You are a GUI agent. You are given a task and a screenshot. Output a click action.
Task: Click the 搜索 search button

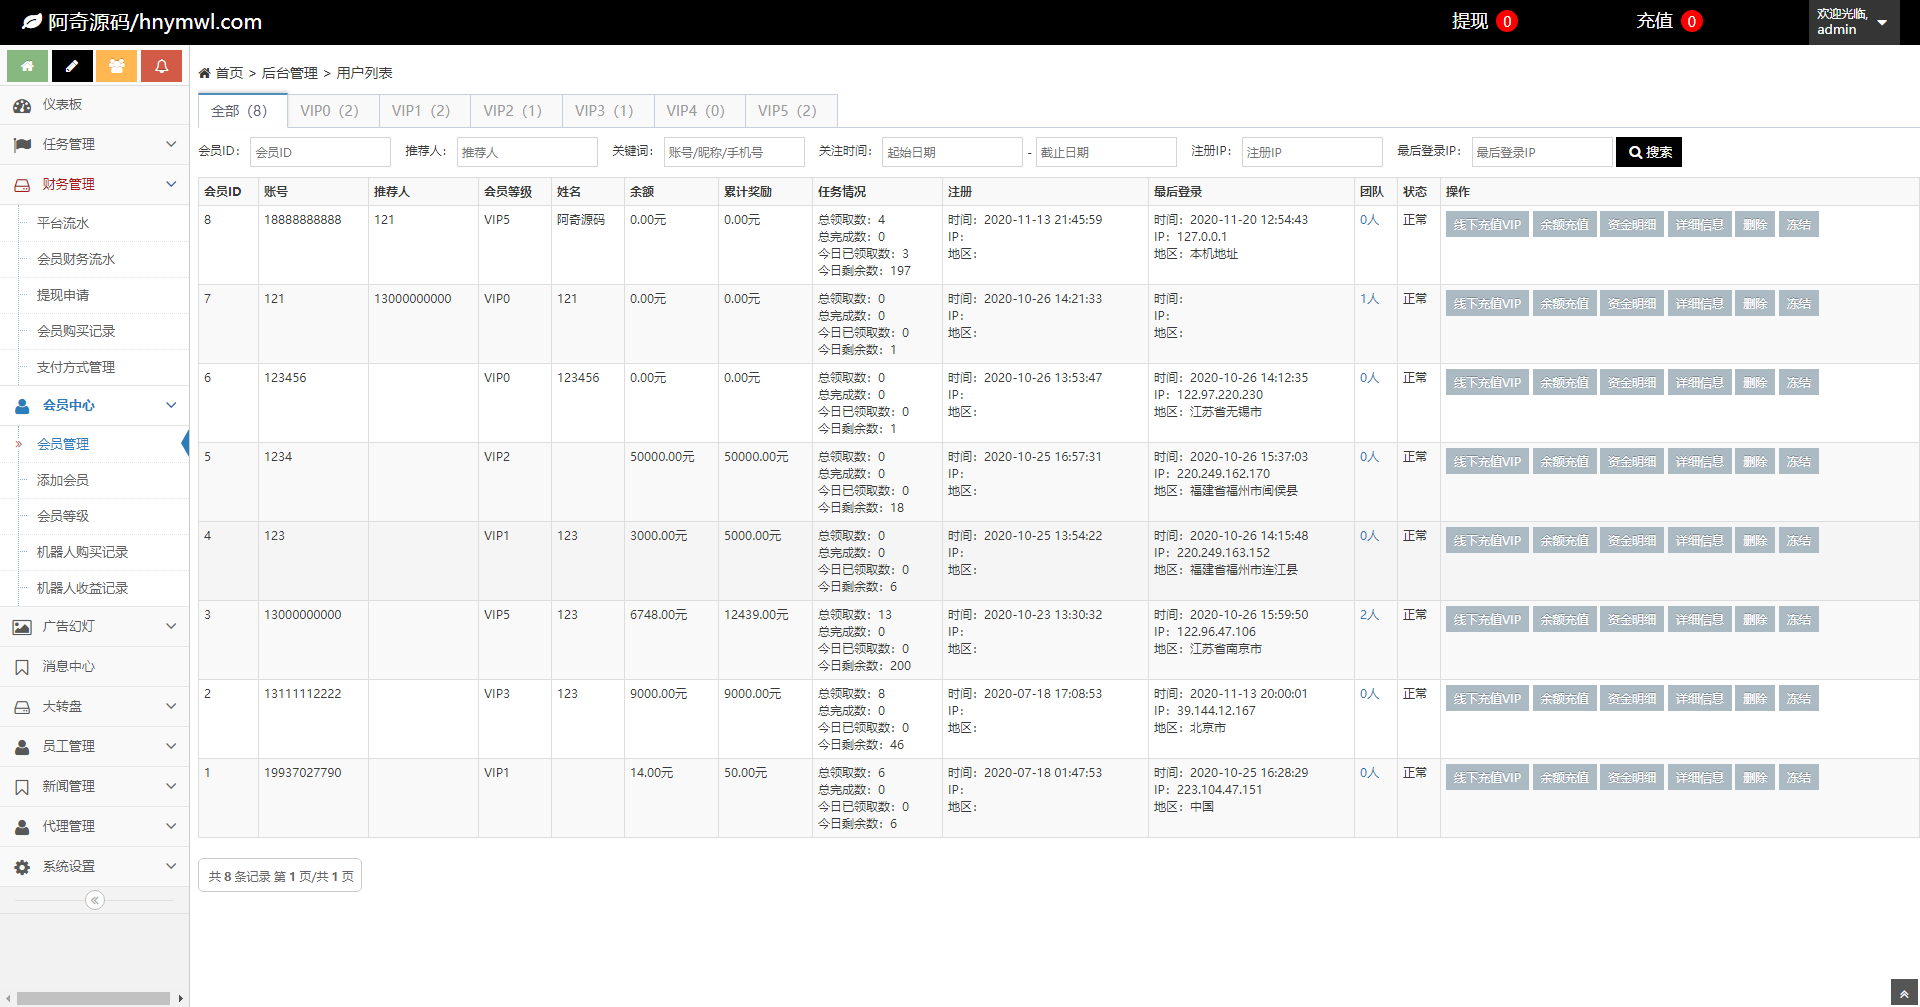(1648, 152)
